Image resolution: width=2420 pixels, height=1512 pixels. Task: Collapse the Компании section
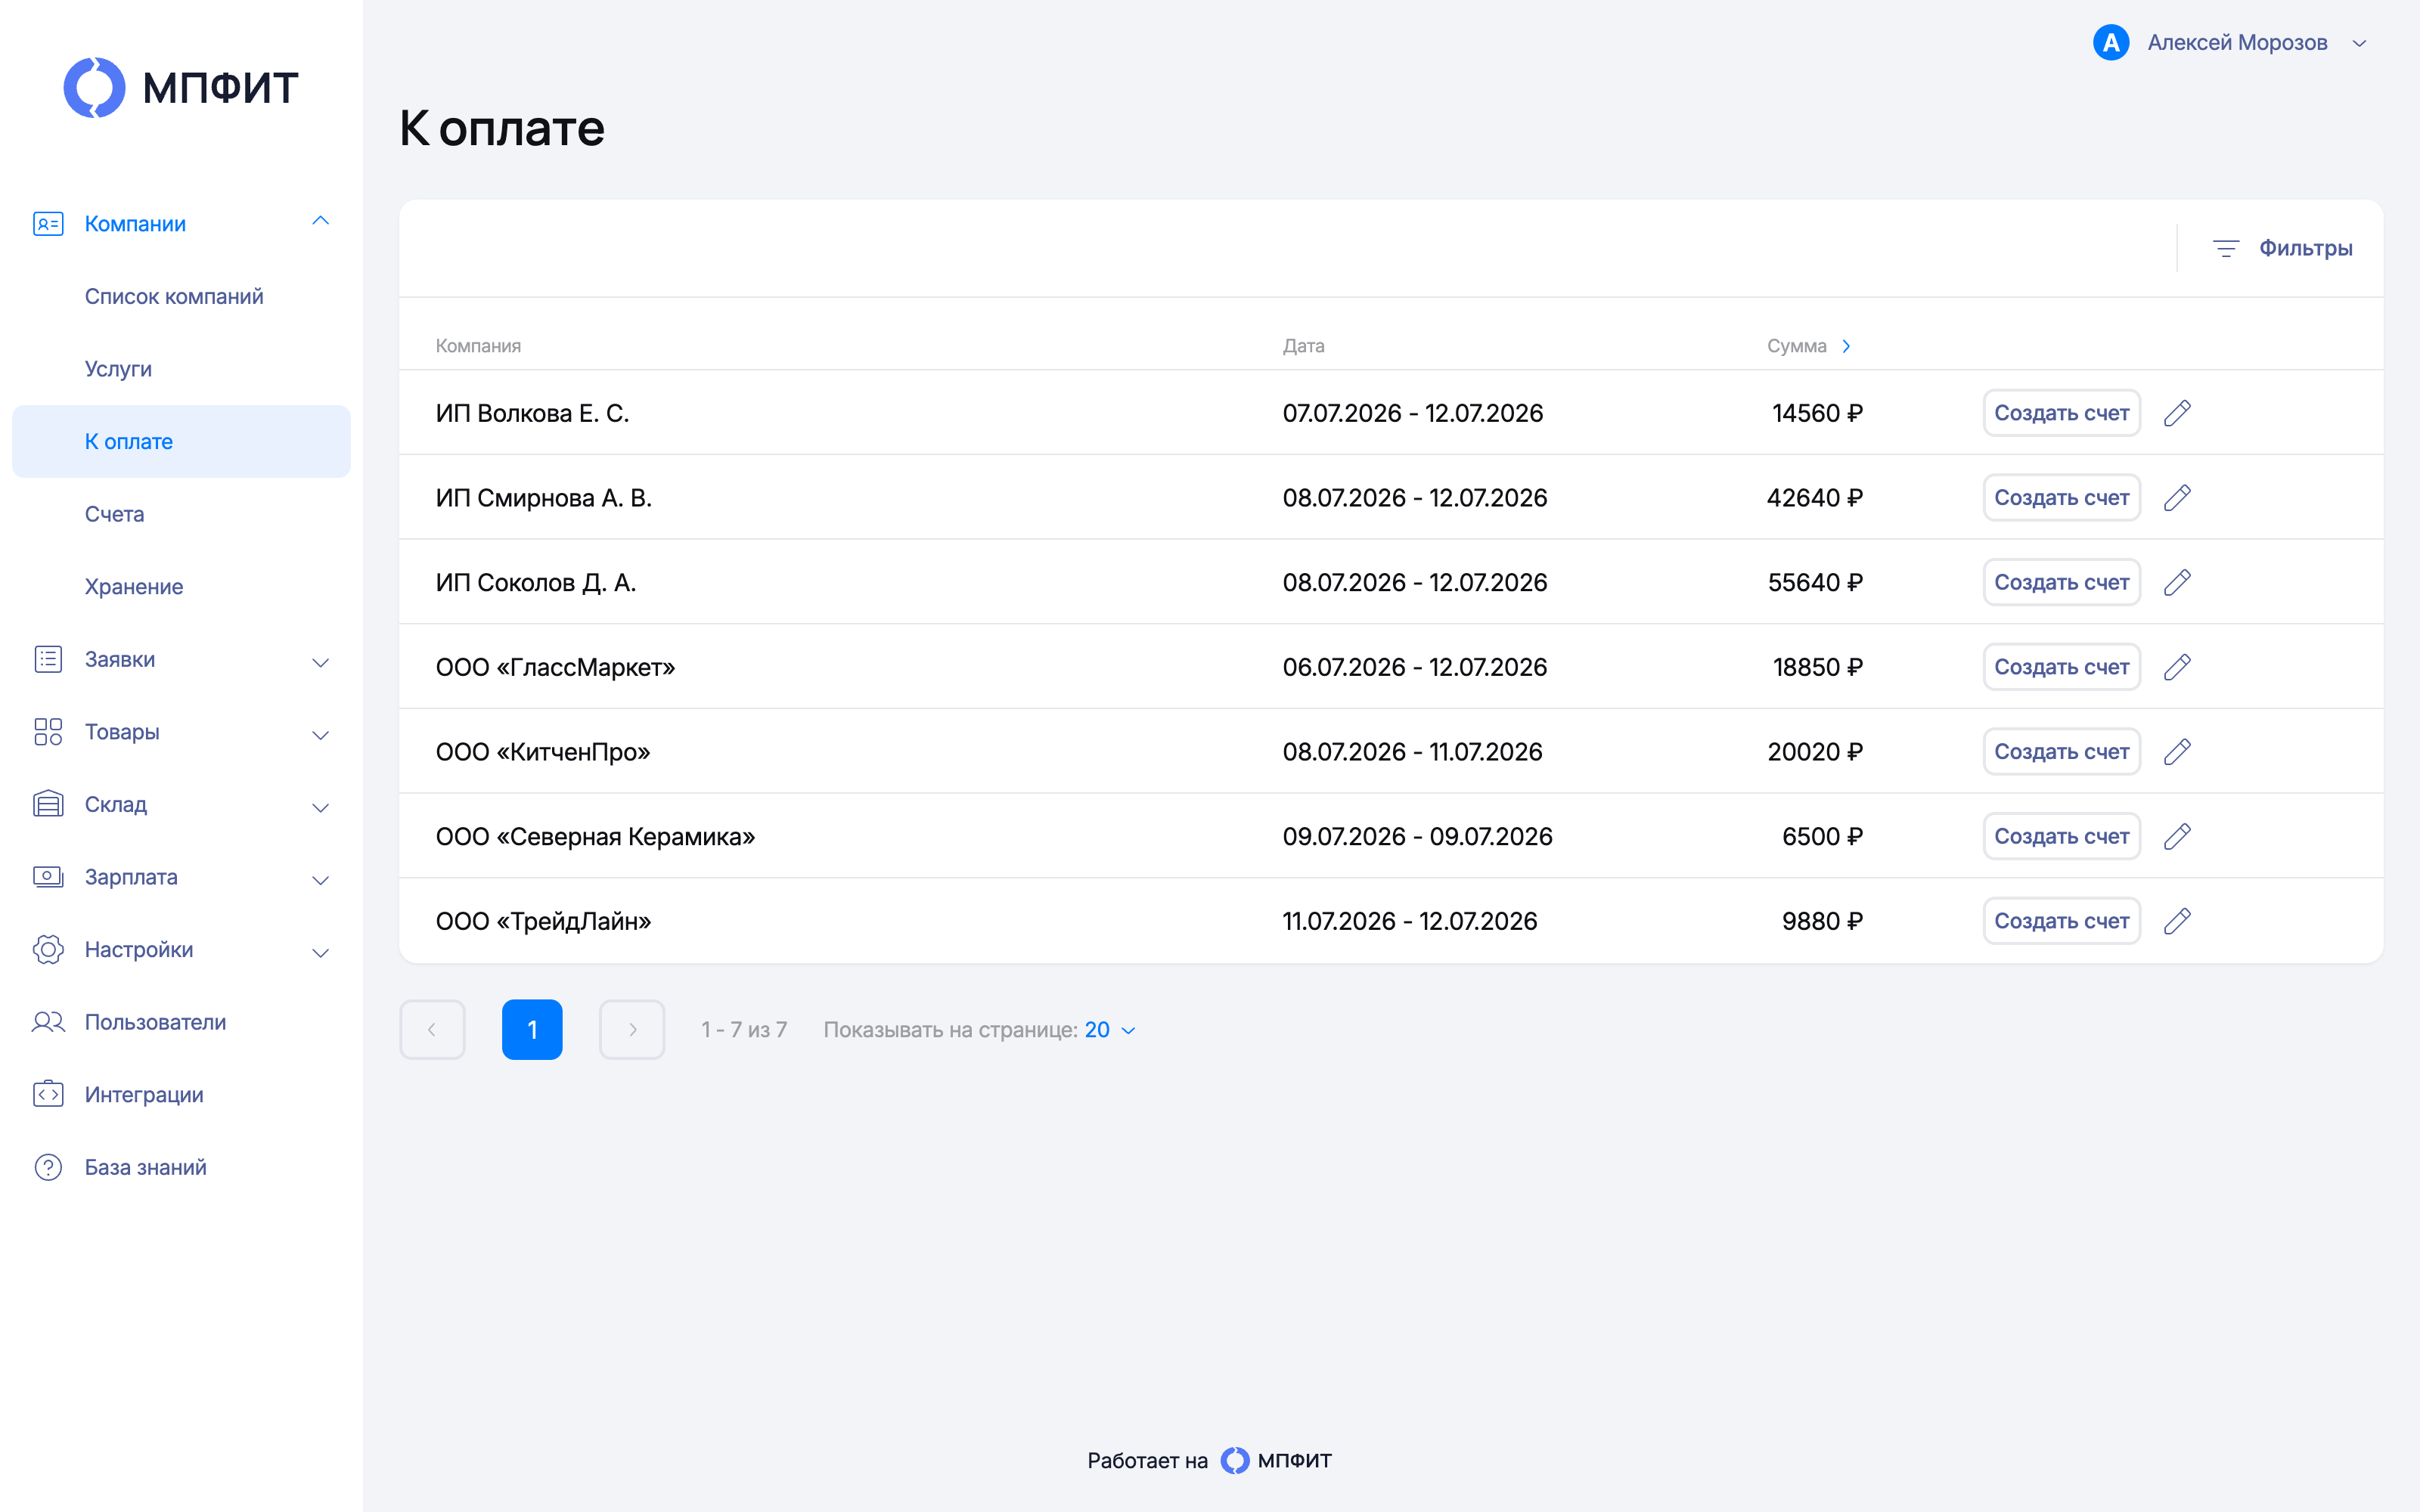[x=320, y=222]
